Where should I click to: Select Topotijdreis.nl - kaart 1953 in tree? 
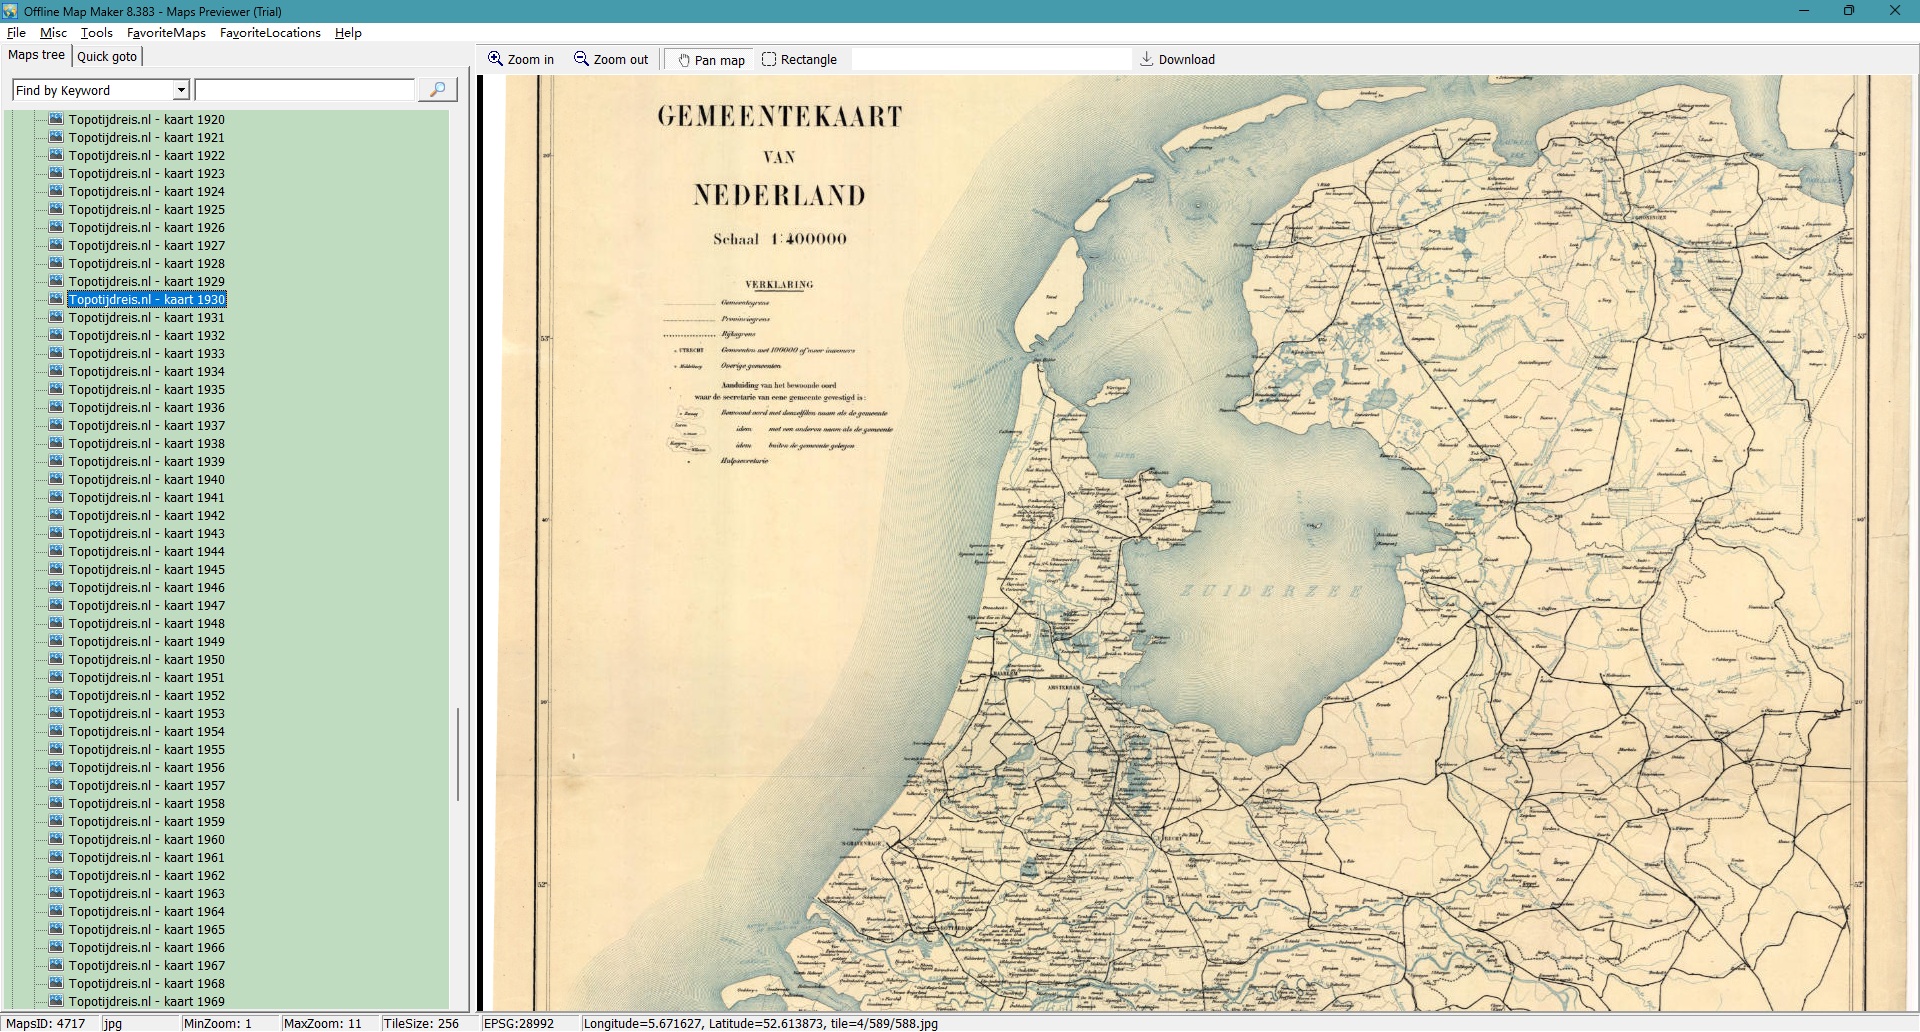coord(146,713)
